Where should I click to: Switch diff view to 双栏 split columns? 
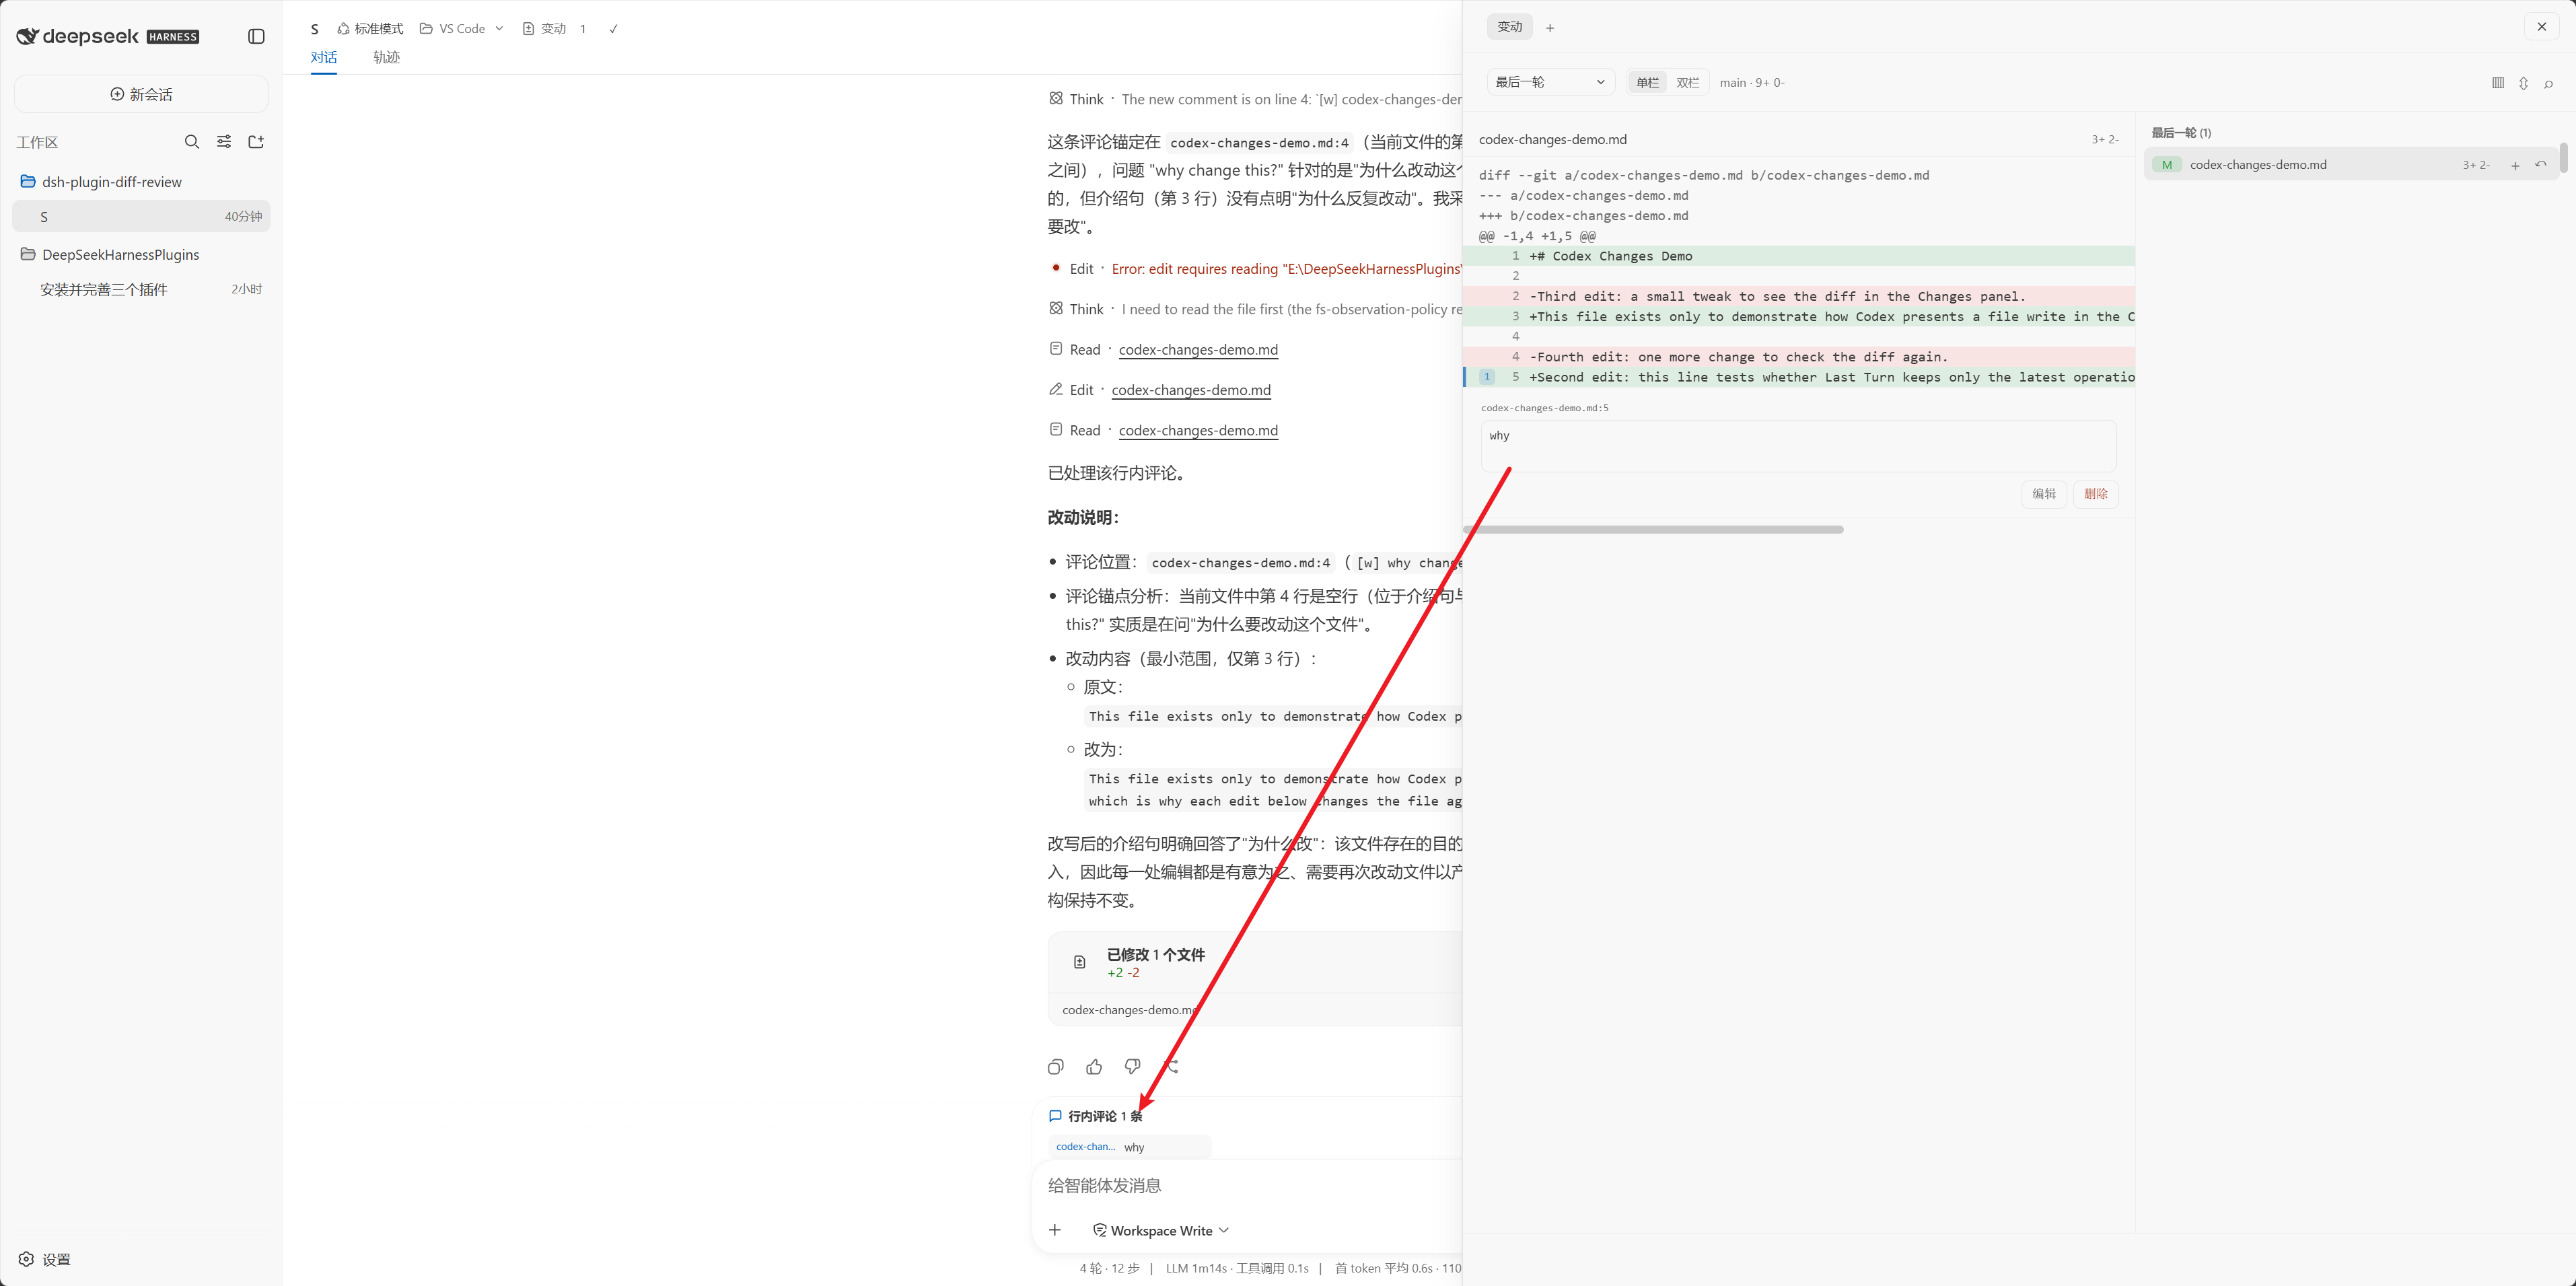coord(1688,83)
